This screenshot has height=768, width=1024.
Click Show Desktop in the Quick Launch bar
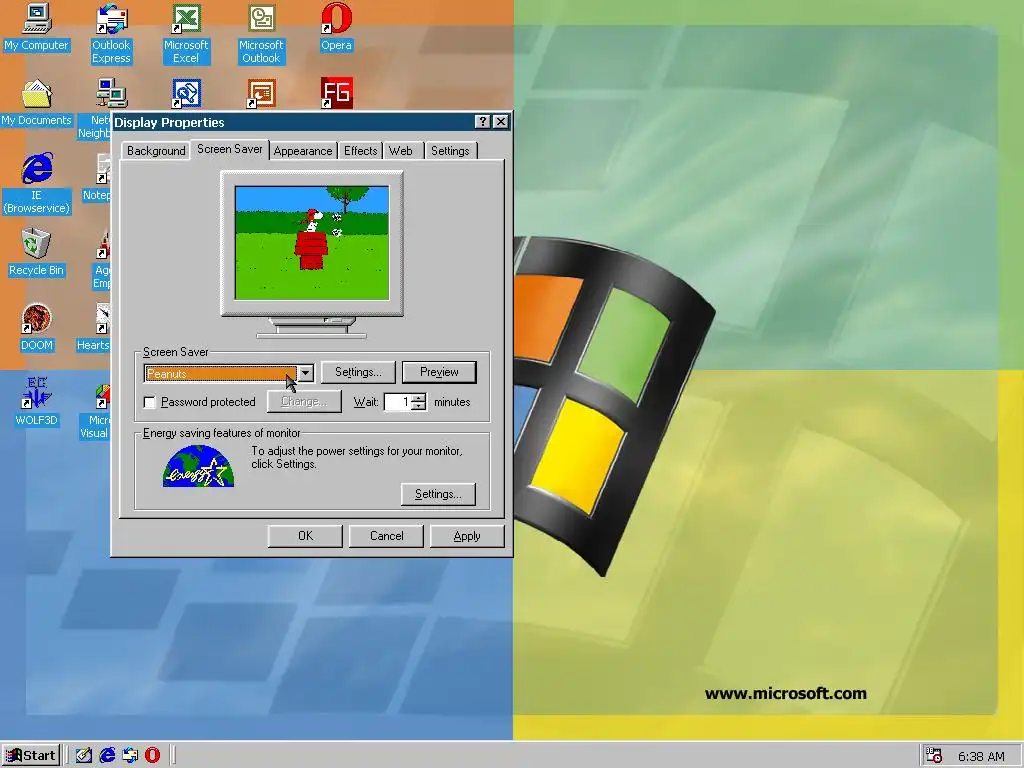click(84, 756)
